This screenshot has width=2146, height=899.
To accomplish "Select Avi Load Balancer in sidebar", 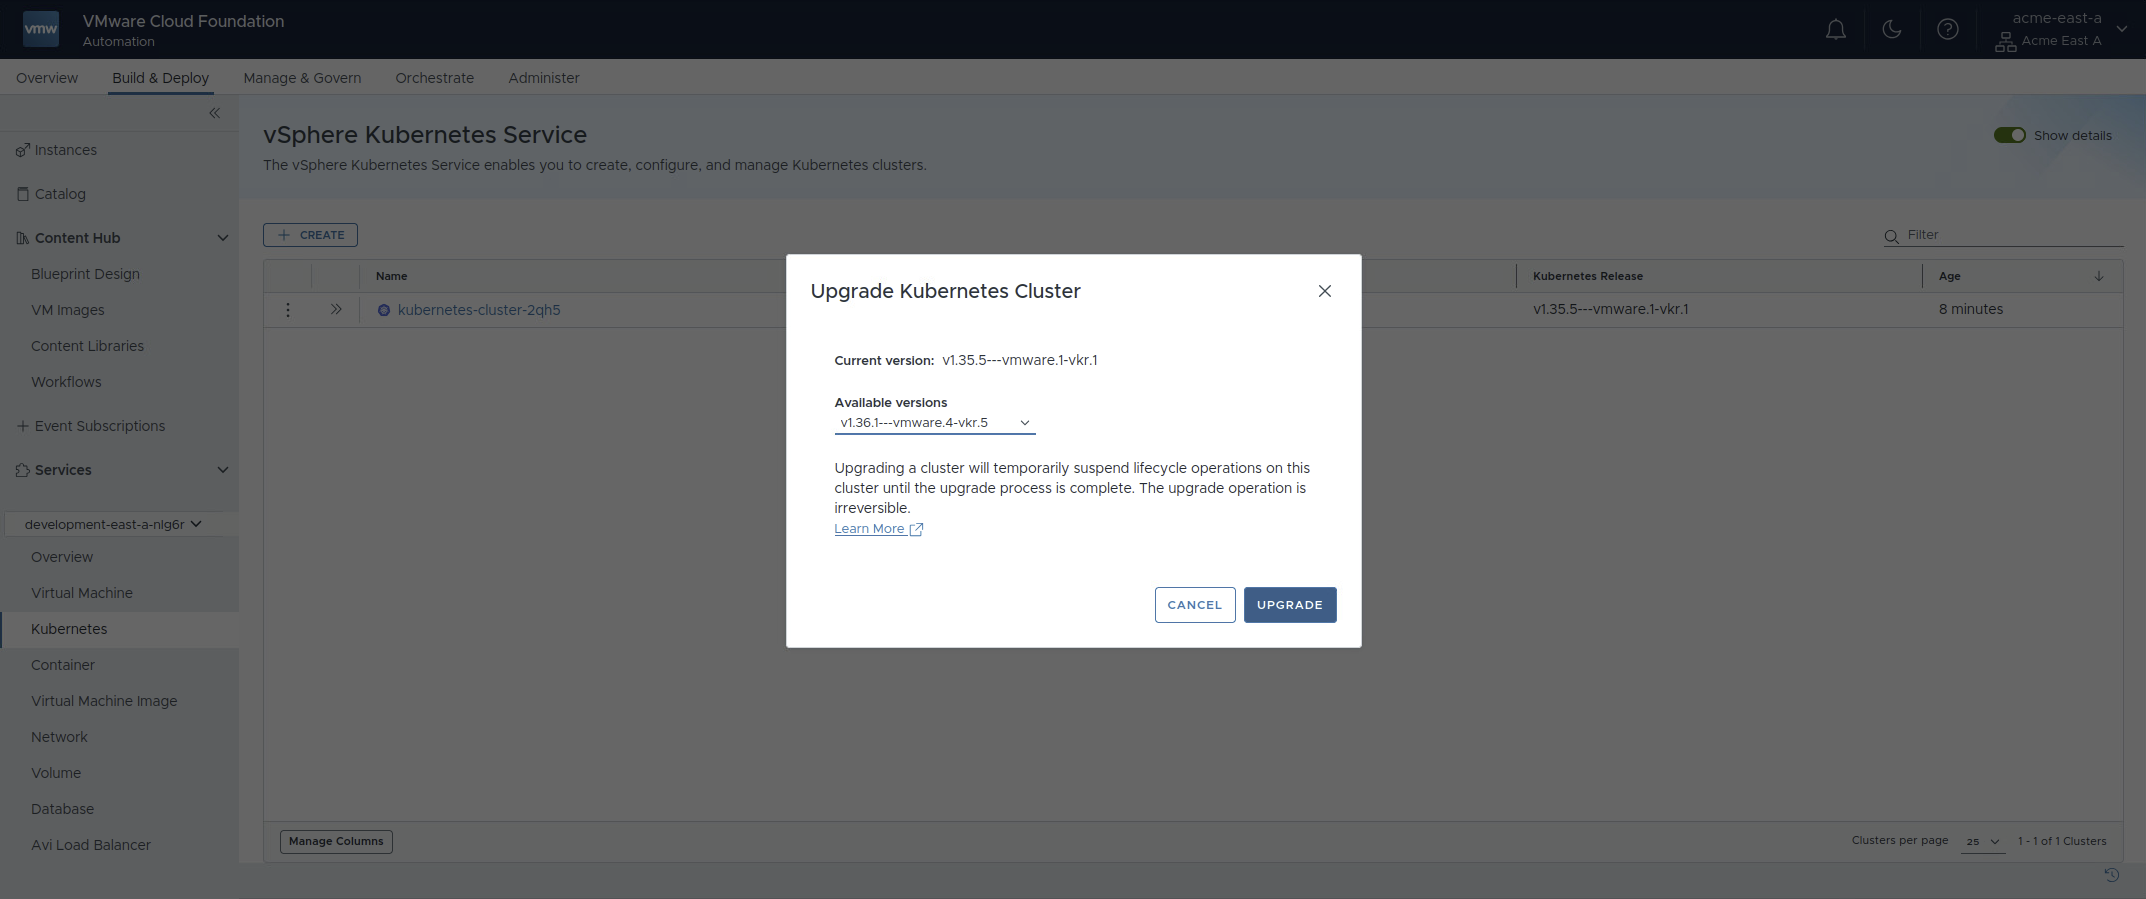I will click(91, 845).
